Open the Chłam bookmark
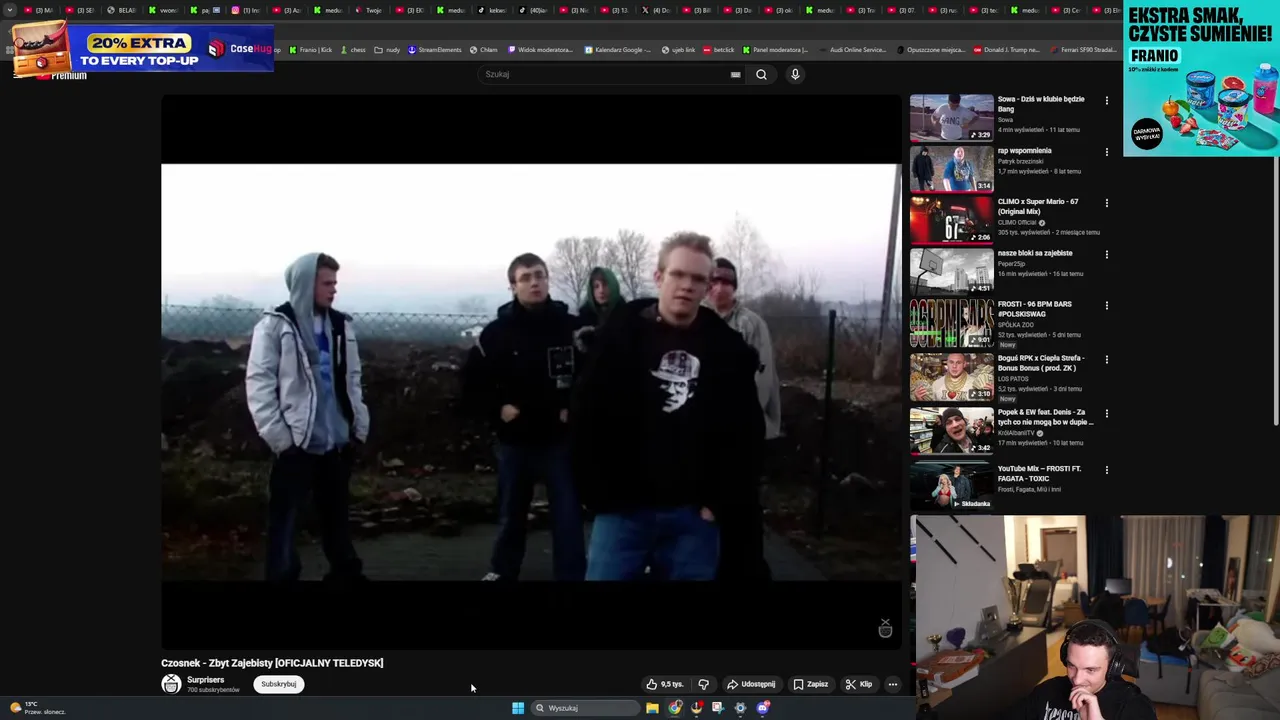The image size is (1280, 720). [x=484, y=50]
